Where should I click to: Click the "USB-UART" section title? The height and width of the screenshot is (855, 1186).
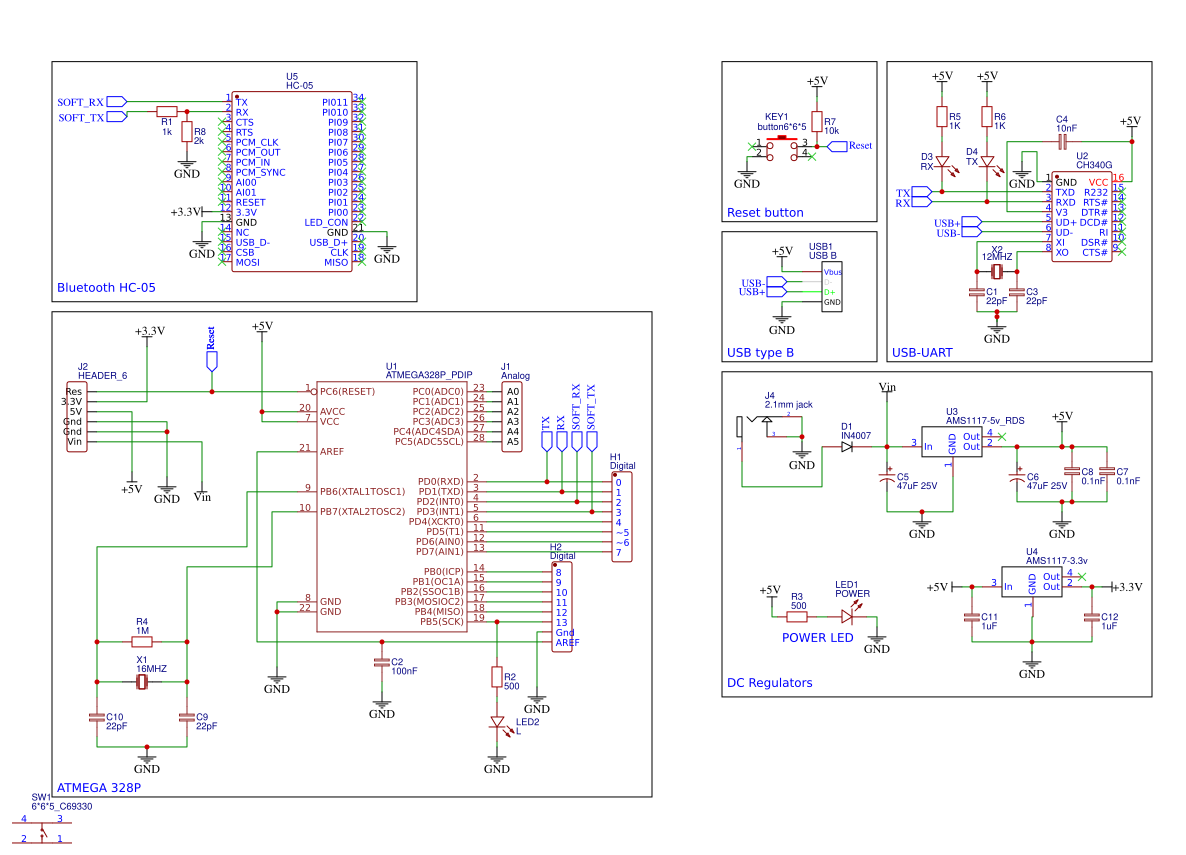click(x=922, y=353)
